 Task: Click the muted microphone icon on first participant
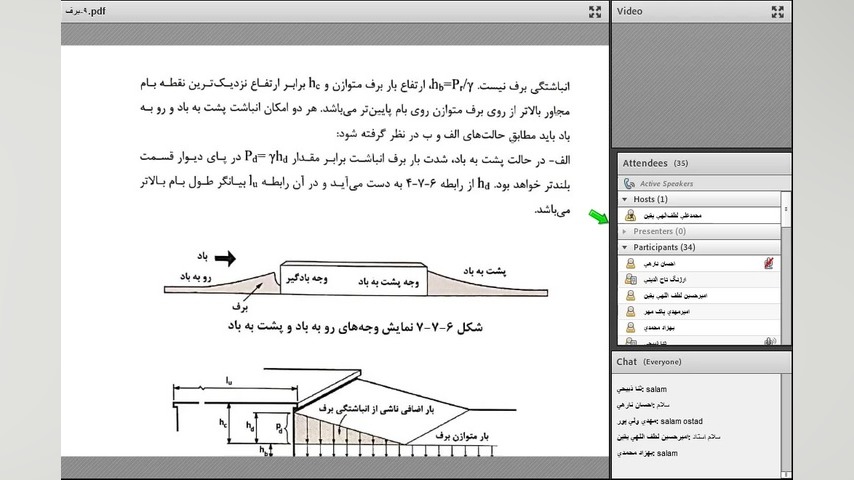point(768,263)
